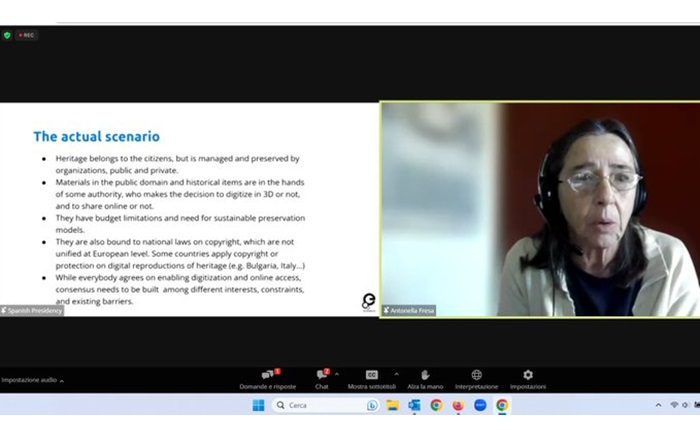Open Impostazioni settings gear

pos(528,380)
